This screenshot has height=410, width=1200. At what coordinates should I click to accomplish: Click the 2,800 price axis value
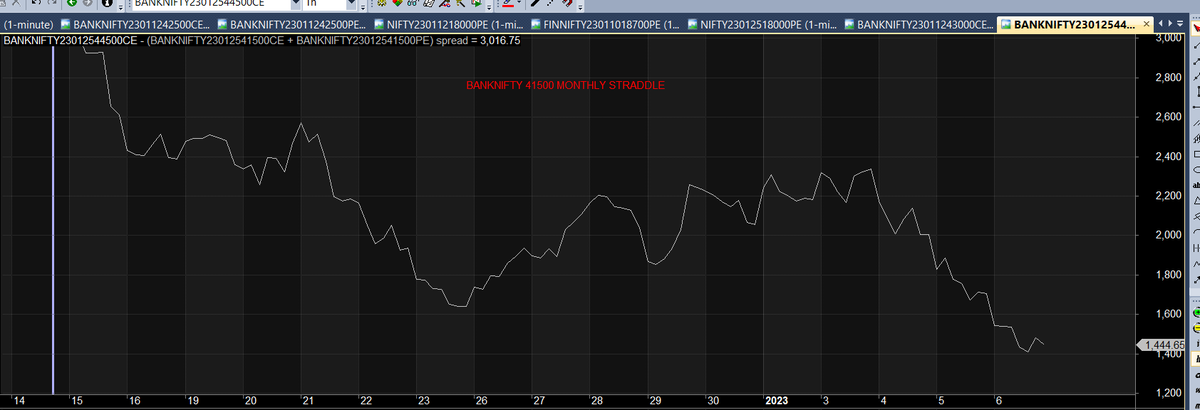[1167, 78]
